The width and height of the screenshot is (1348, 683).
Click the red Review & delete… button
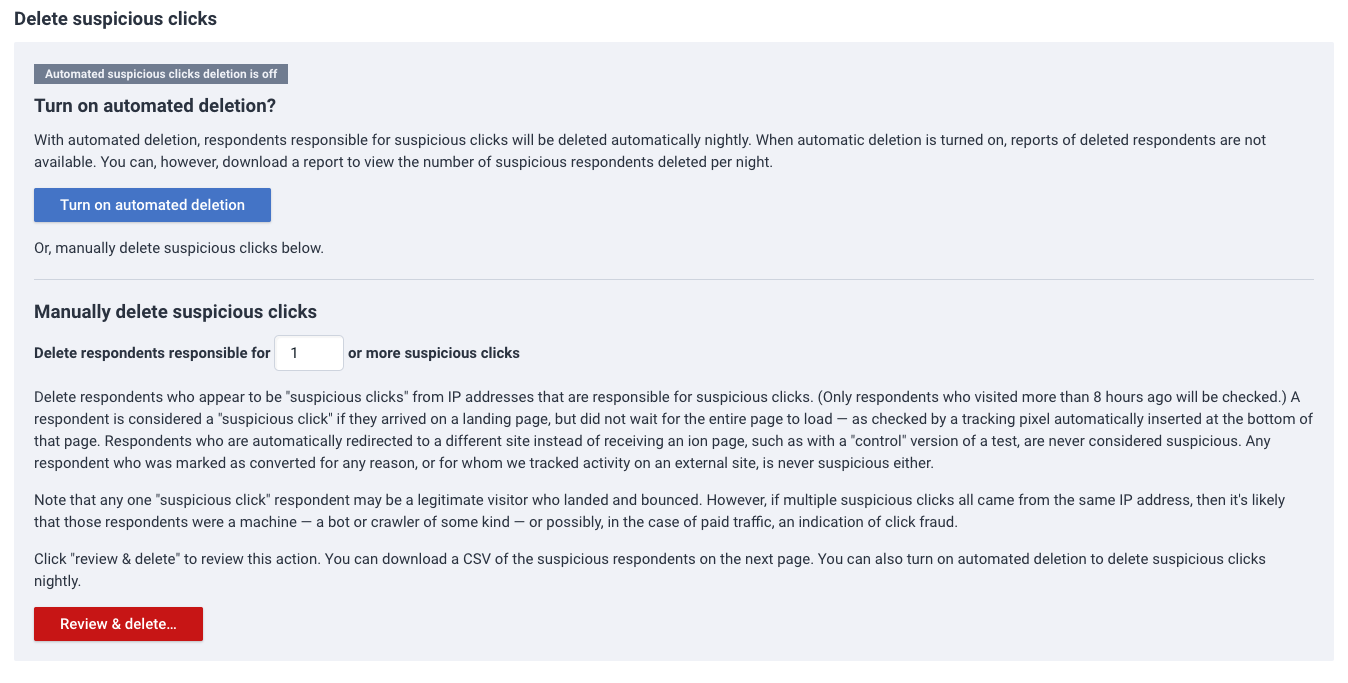pyautogui.click(x=118, y=624)
